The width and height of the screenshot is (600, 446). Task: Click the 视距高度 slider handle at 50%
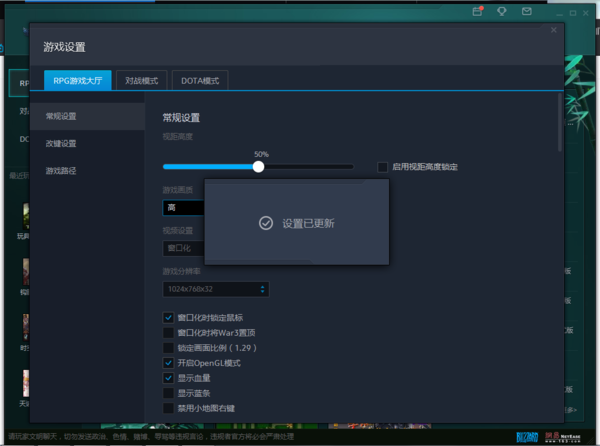click(x=259, y=167)
